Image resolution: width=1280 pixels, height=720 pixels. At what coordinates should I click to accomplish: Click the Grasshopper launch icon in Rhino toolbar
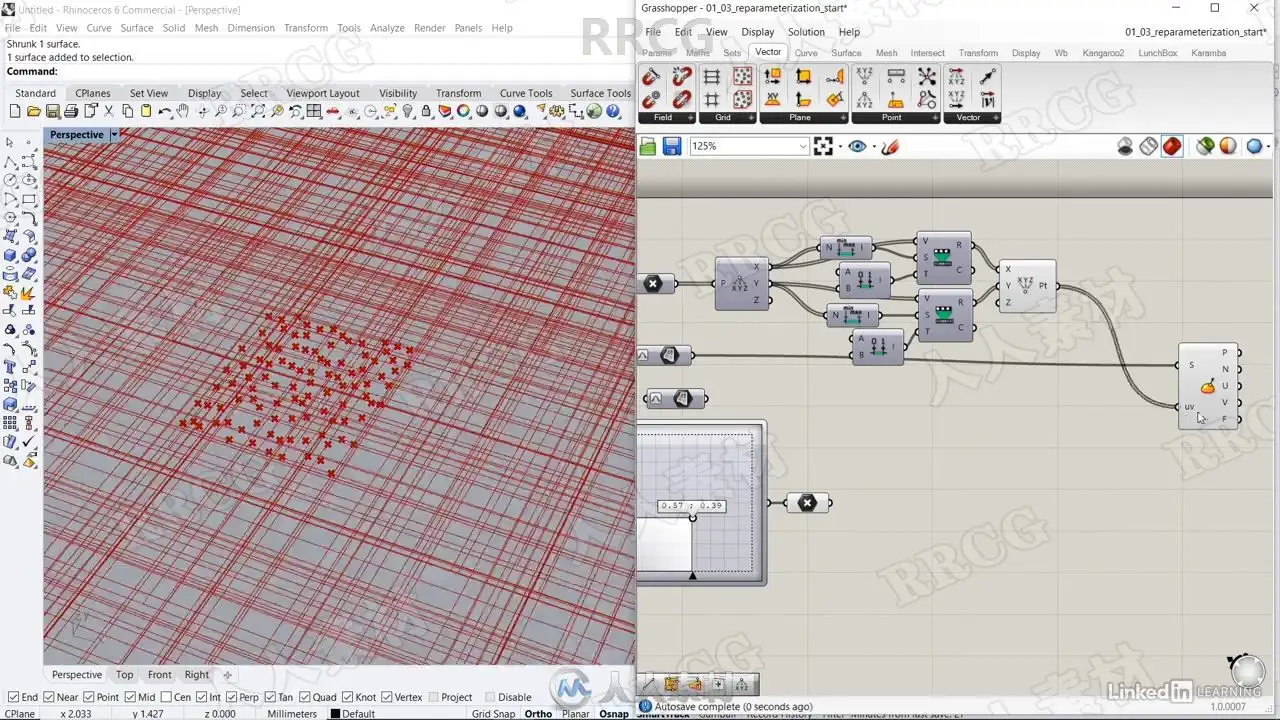click(594, 111)
